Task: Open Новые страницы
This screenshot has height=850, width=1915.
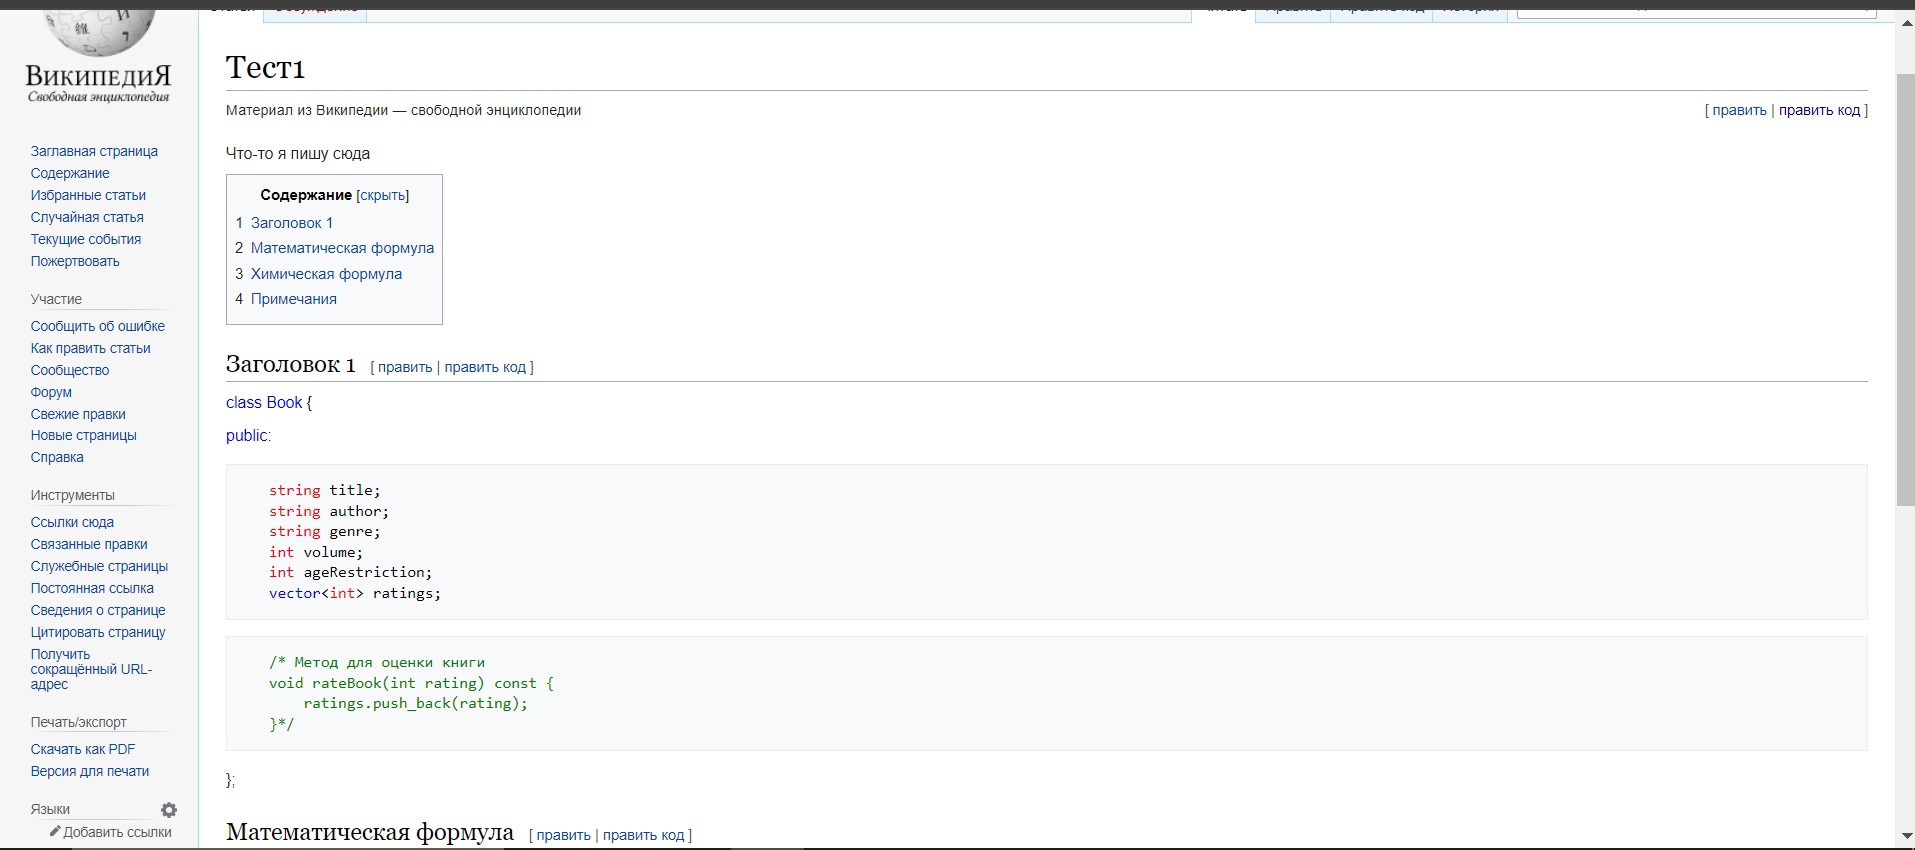Action: click(x=84, y=435)
